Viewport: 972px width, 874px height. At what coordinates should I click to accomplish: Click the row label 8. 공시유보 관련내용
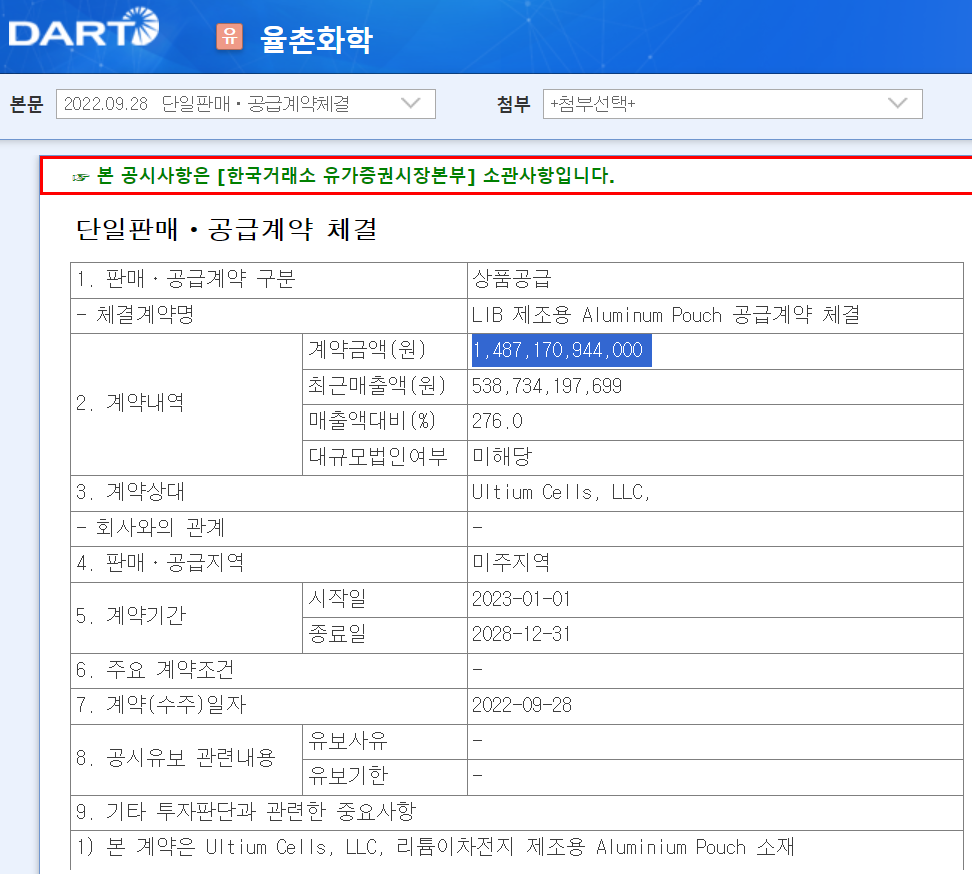pos(175,758)
